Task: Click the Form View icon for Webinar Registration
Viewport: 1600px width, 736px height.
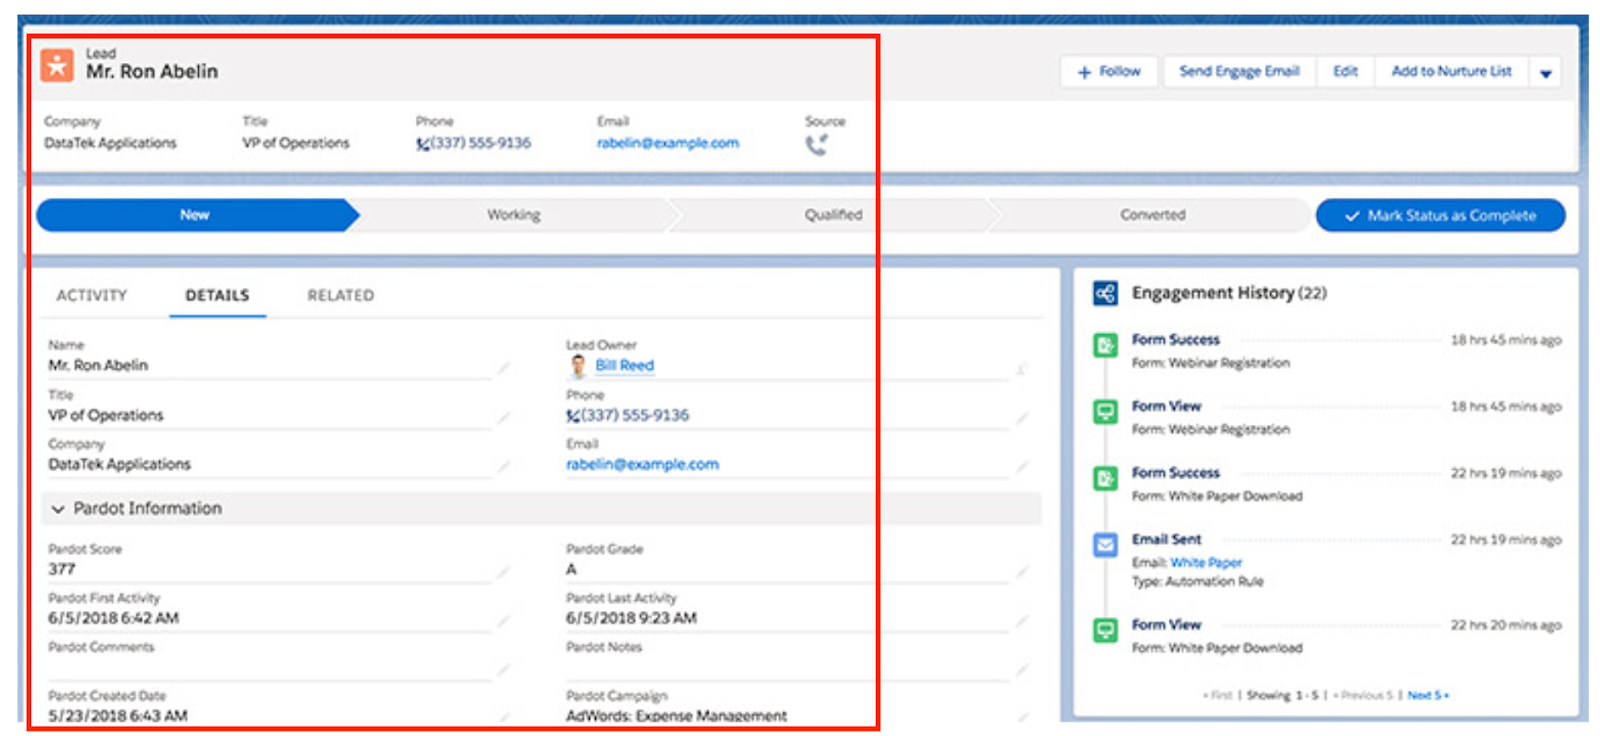Action: click(x=1105, y=412)
